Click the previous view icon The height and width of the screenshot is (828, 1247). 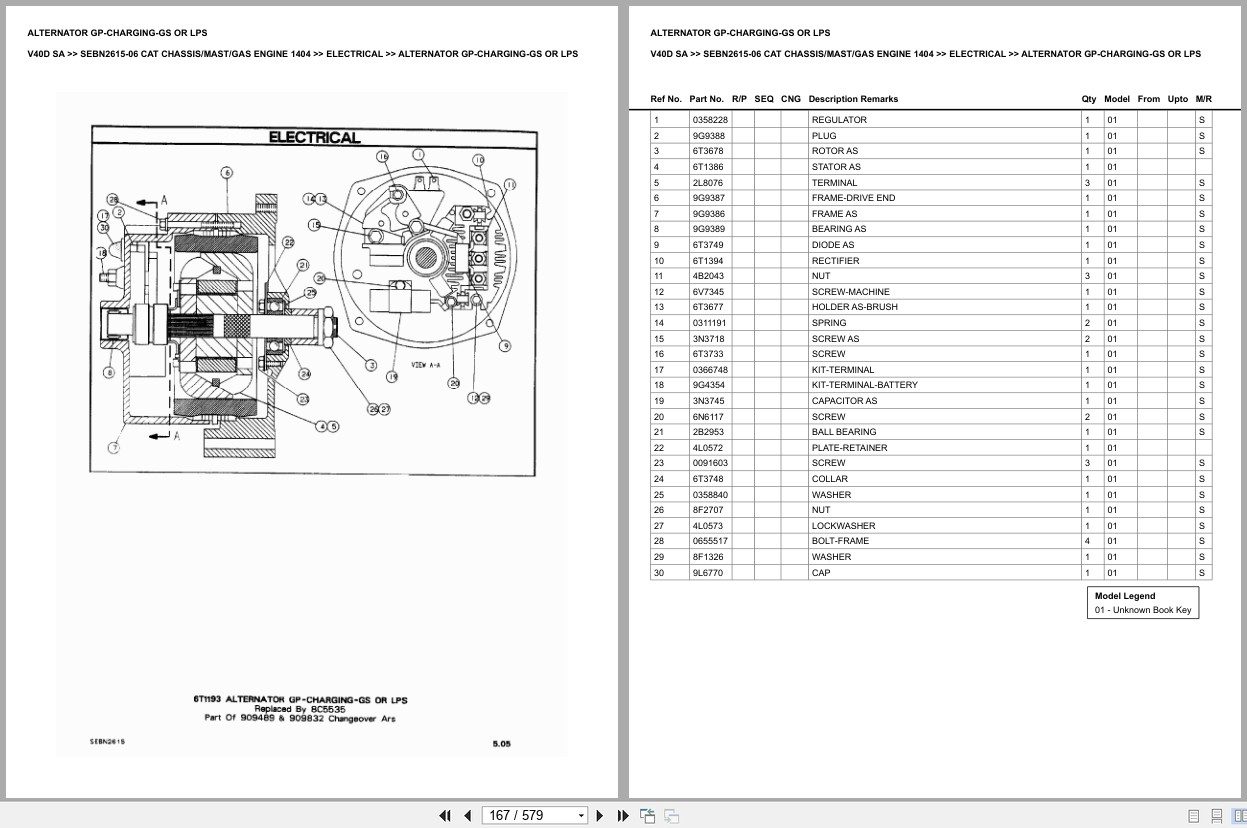tap(647, 815)
